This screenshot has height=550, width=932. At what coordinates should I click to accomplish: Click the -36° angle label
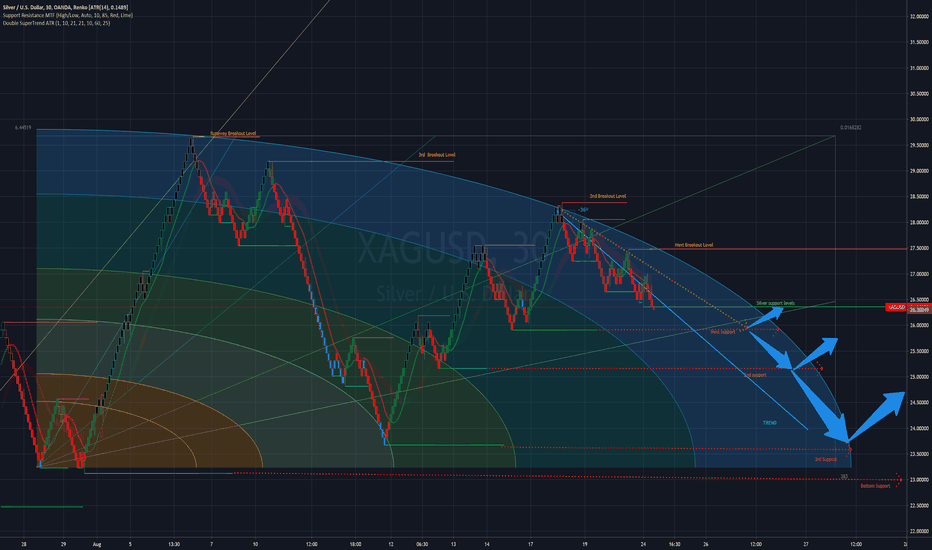click(583, 210)
